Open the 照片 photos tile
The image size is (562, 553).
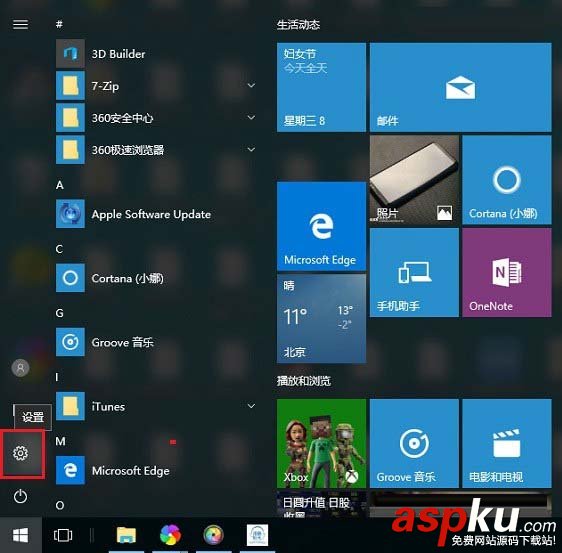(x=414, y=180)
